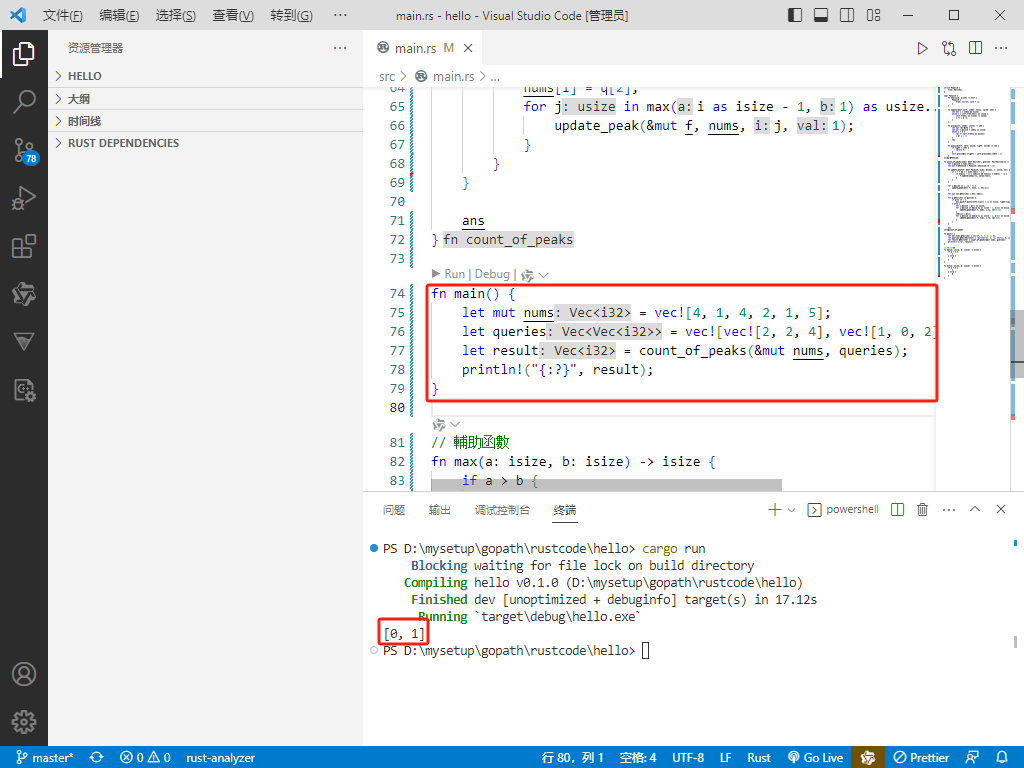
Task: Click sync changes icon in status bar
Action: point(97,758)
